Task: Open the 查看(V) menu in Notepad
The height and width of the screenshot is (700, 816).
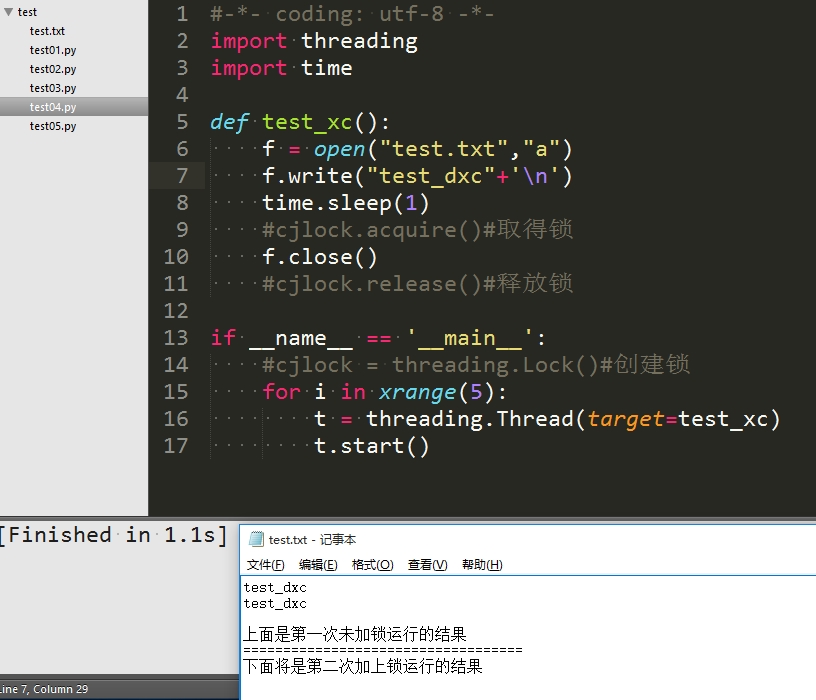Action: pyautogui.click(x=427, y=564)
